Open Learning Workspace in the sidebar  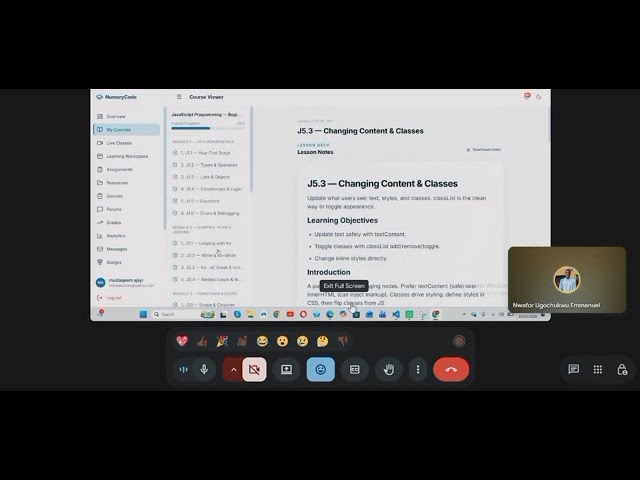click(126, 156)
